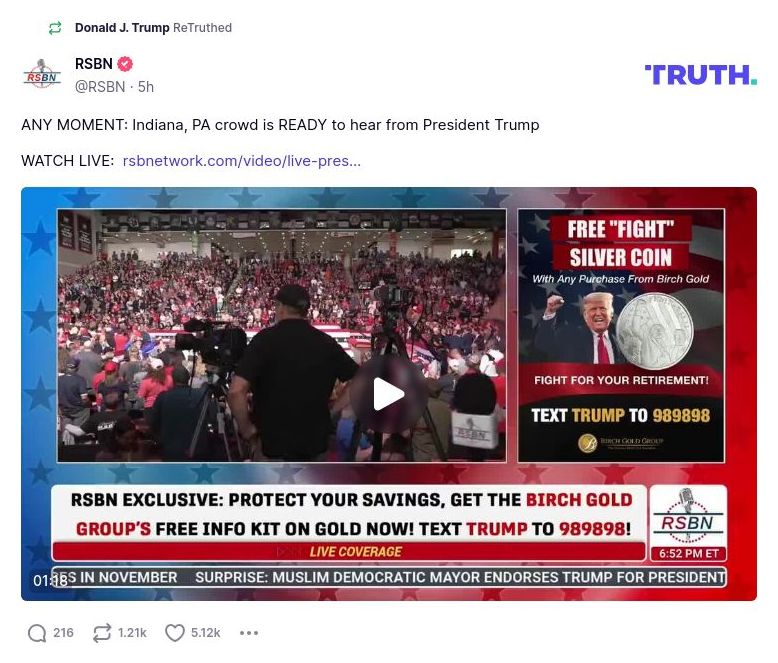The height and width of the screenshot is (663, 778).
Task: Click the 216 replies count
Action: click(64, 633)
